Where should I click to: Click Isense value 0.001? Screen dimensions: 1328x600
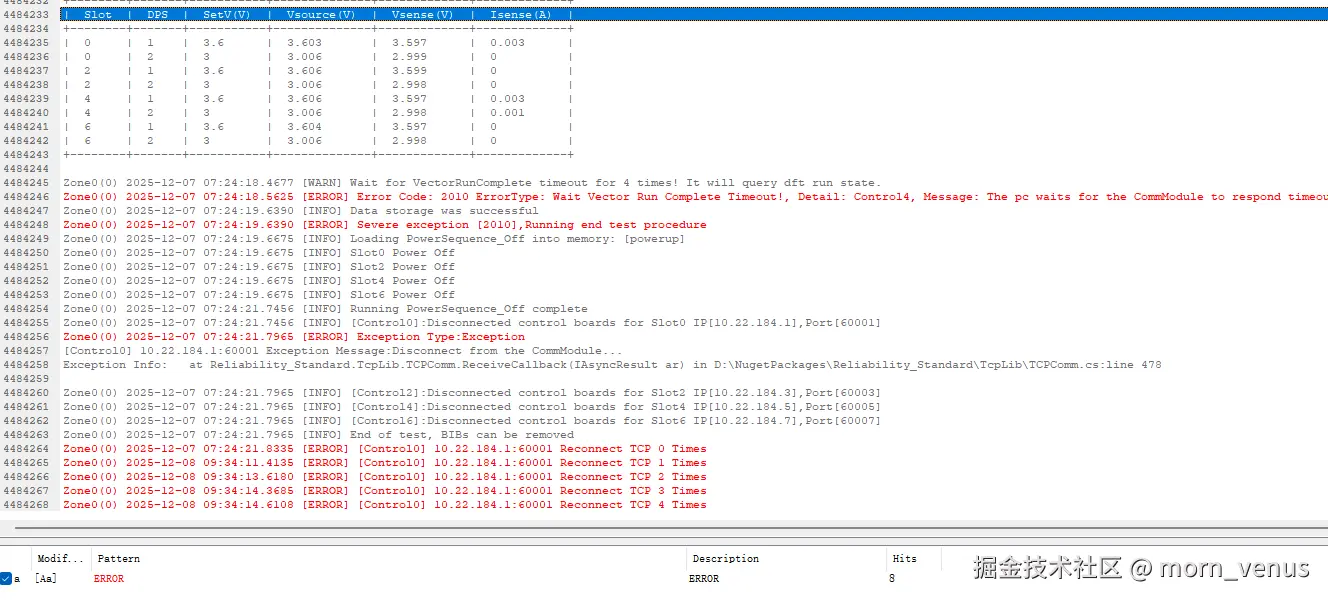[507, 113]
